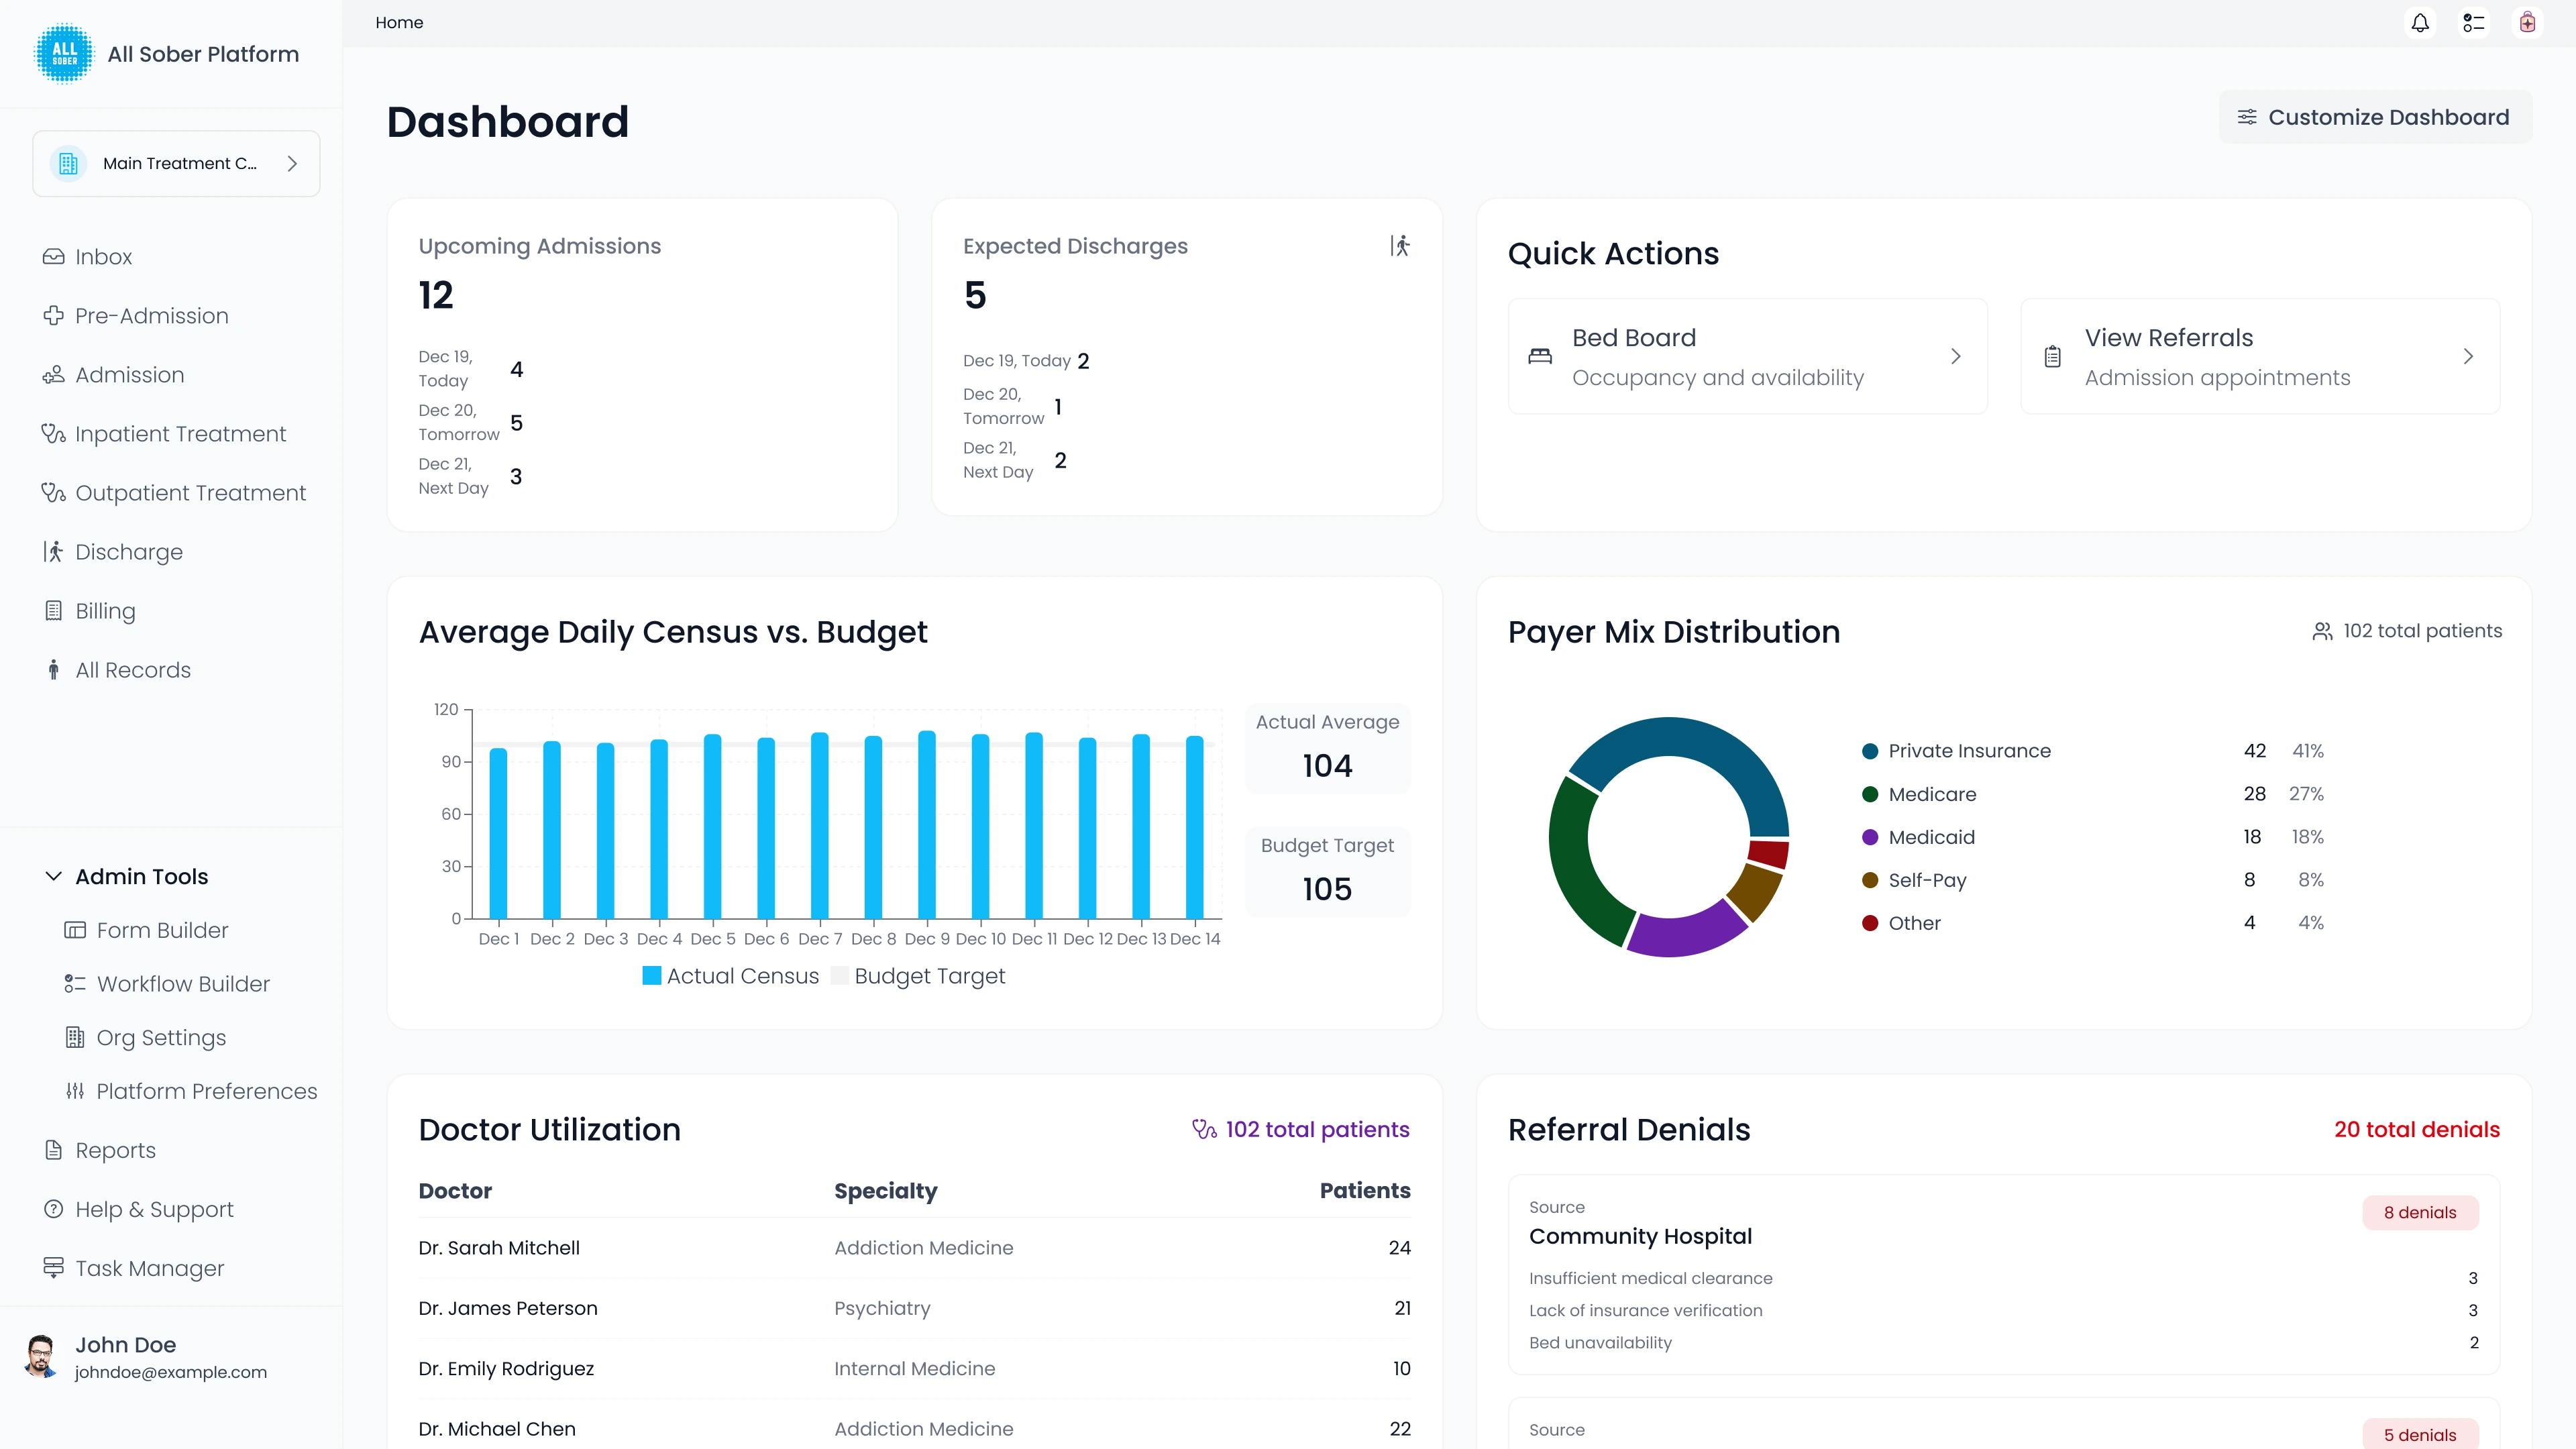Click the Patients column header
The width and height of the screenshot is (2576, 1449).
point(1365,1190)
